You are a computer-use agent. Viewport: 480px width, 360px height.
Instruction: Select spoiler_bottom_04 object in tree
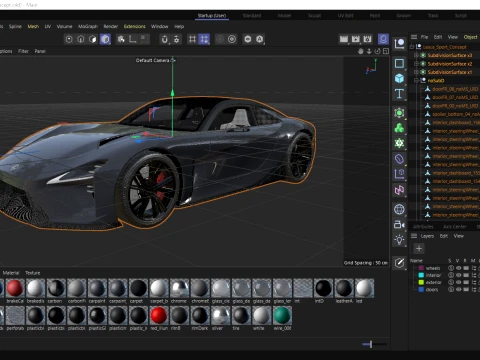tap(455, 114)
